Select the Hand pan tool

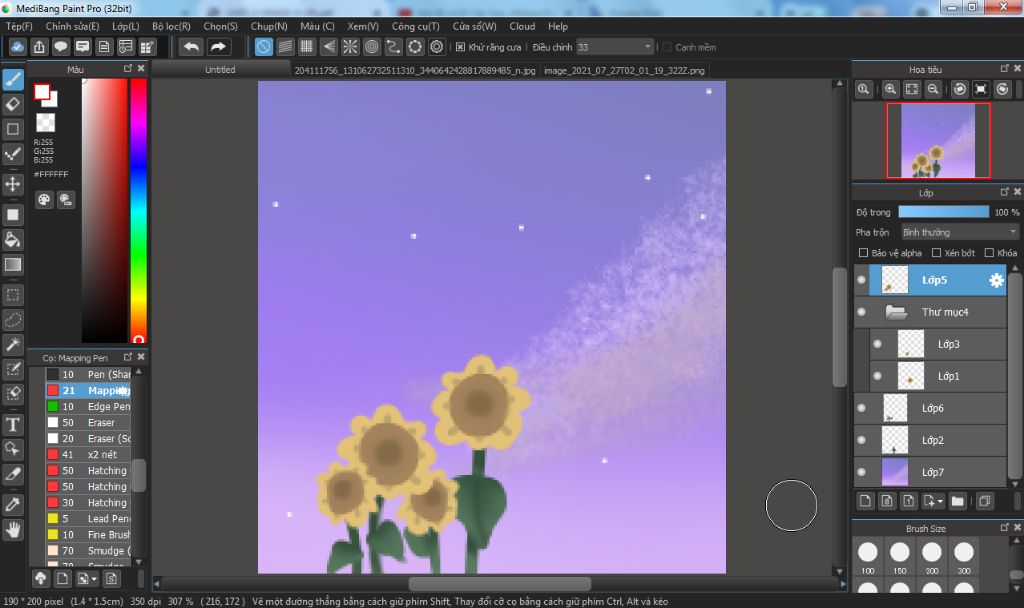[13, 530]
